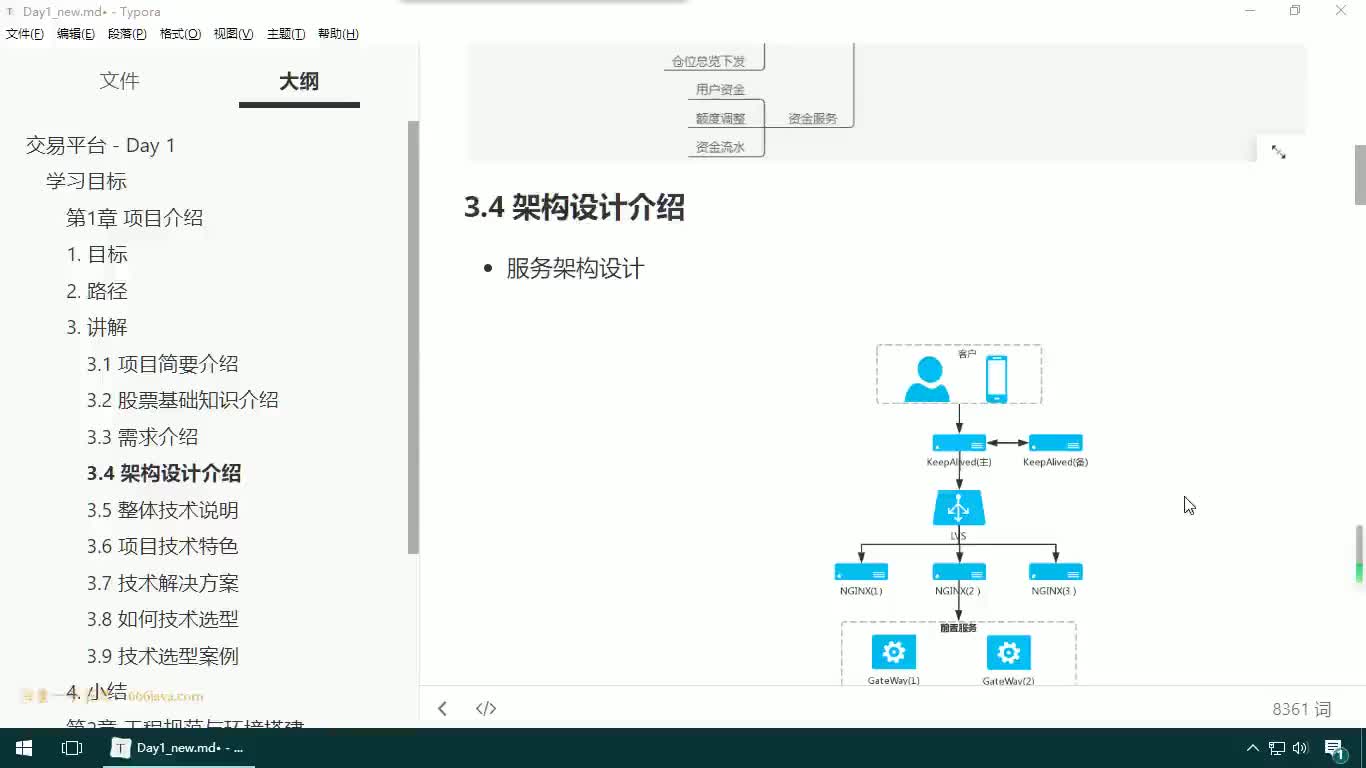Select outline entry 第1章 项目介绍

(x=134, y=218)
